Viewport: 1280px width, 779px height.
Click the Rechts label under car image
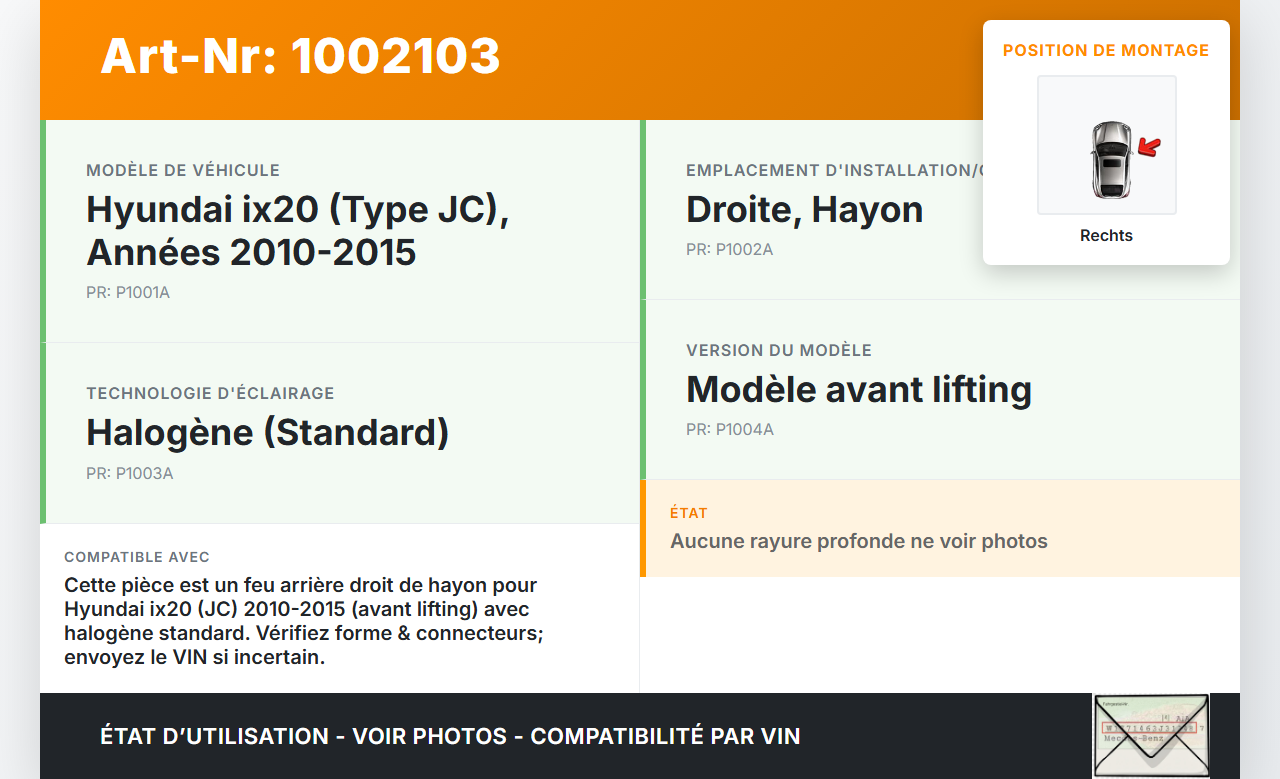(1106, 236)
